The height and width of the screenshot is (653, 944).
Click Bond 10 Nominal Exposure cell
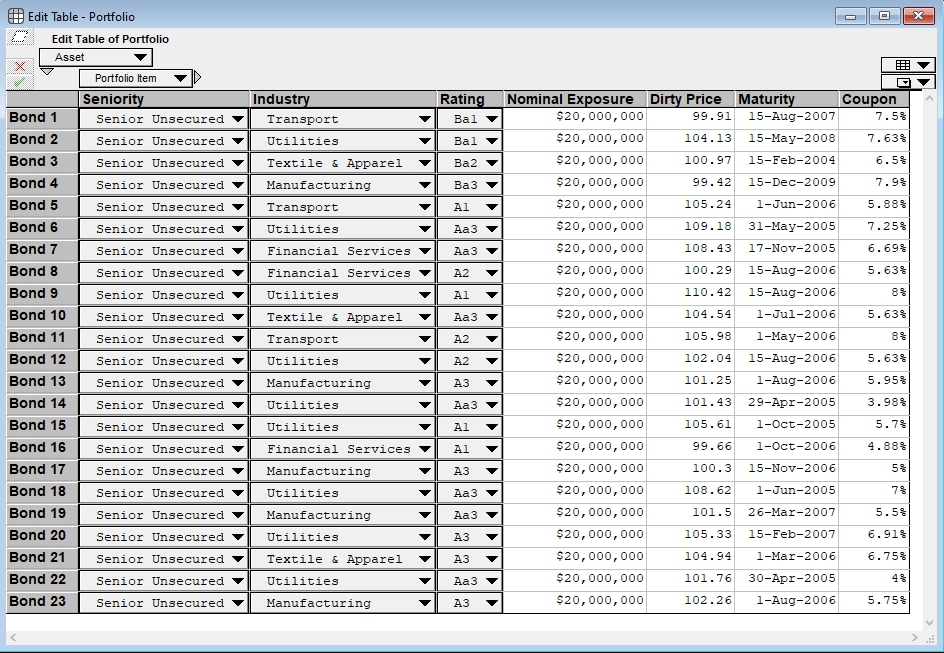click(575, 316)
